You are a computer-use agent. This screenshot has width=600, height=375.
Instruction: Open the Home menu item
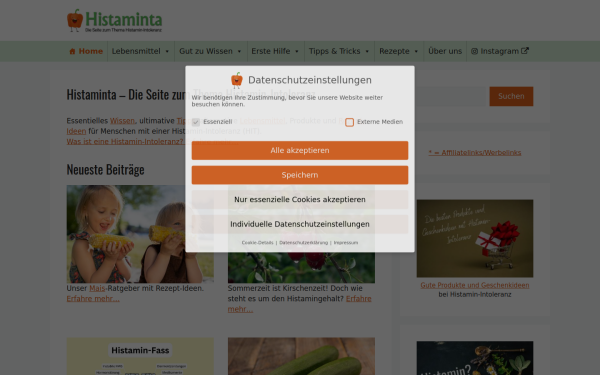[x=86, y=51]
